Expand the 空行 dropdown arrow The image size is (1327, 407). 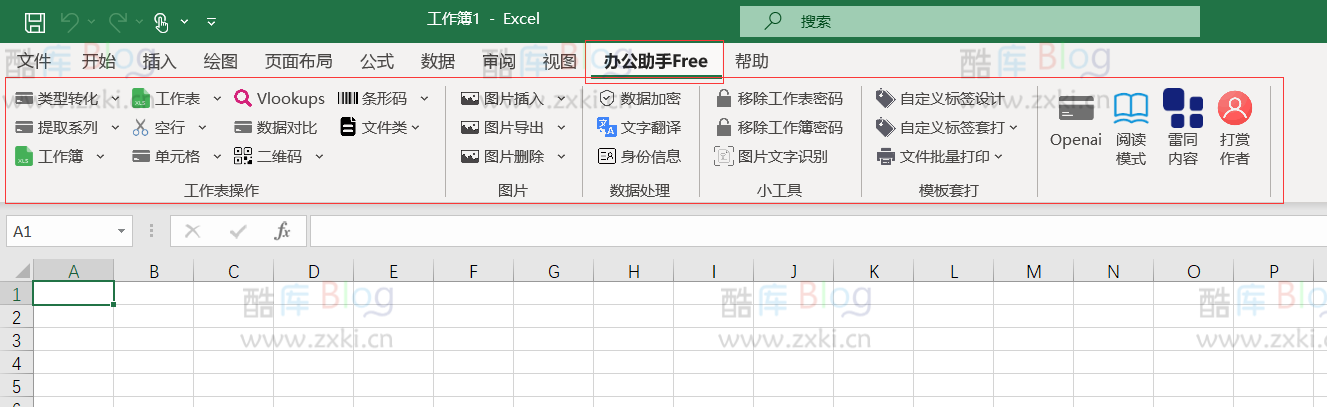click(x=202, y=127)
